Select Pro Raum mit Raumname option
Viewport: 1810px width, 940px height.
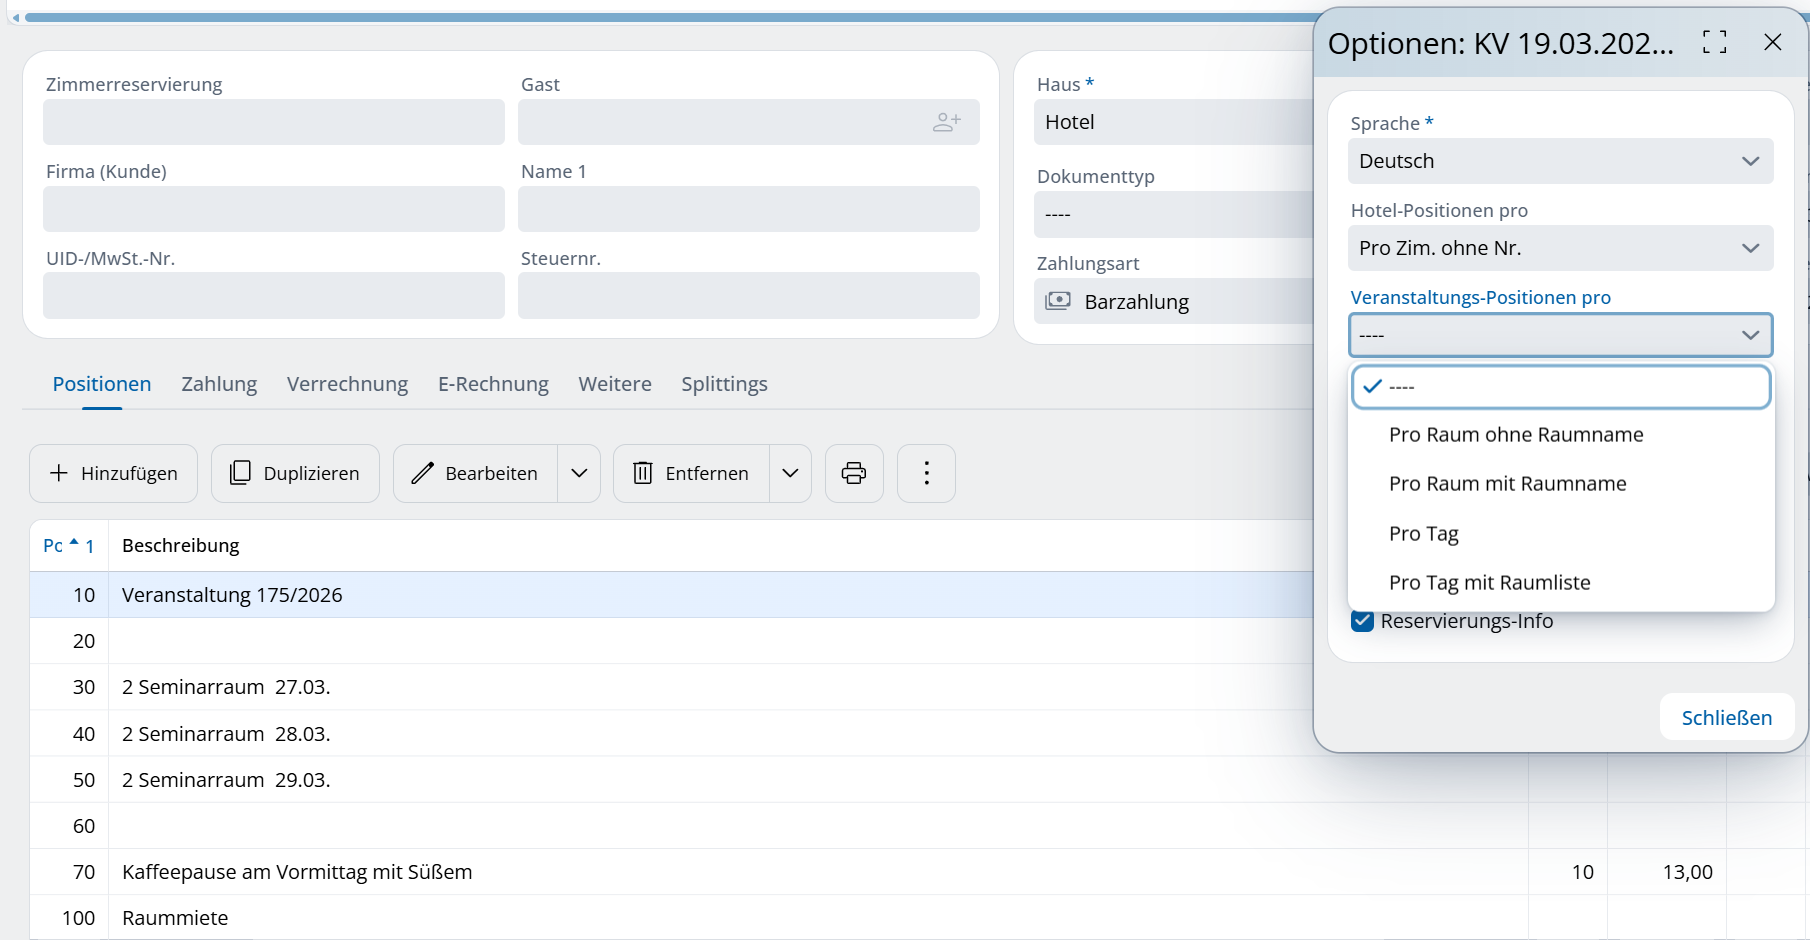1507,484
